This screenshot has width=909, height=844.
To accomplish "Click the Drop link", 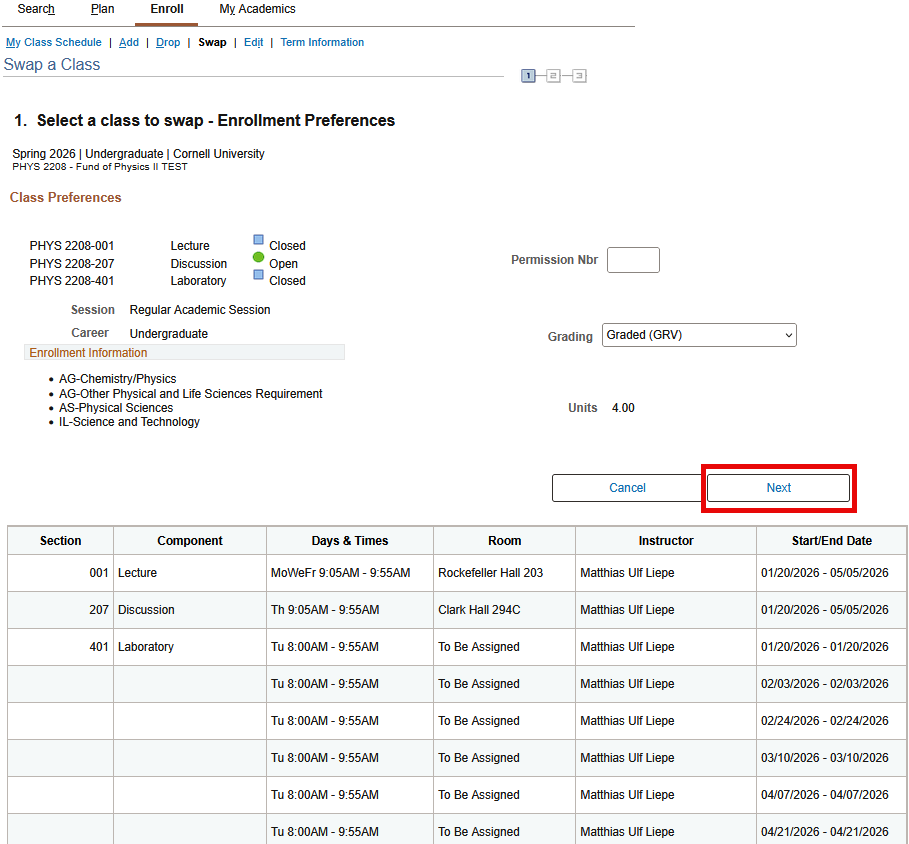I will (x=167, y=43).
